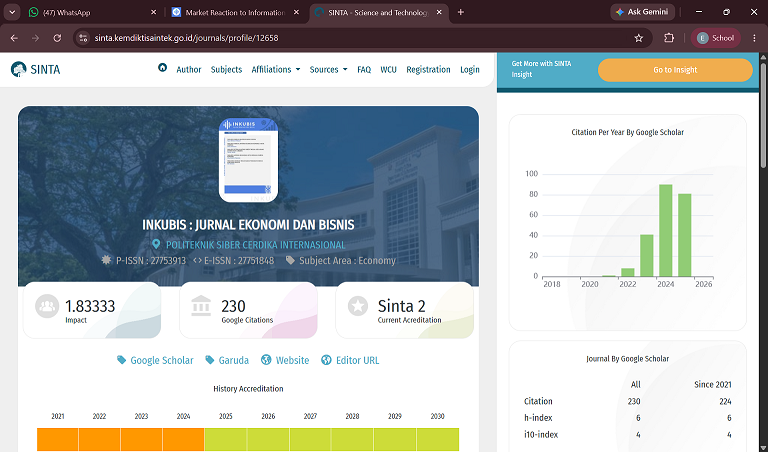
Task: Click the 2024 citation bar in chart
Action: [666, 230]
